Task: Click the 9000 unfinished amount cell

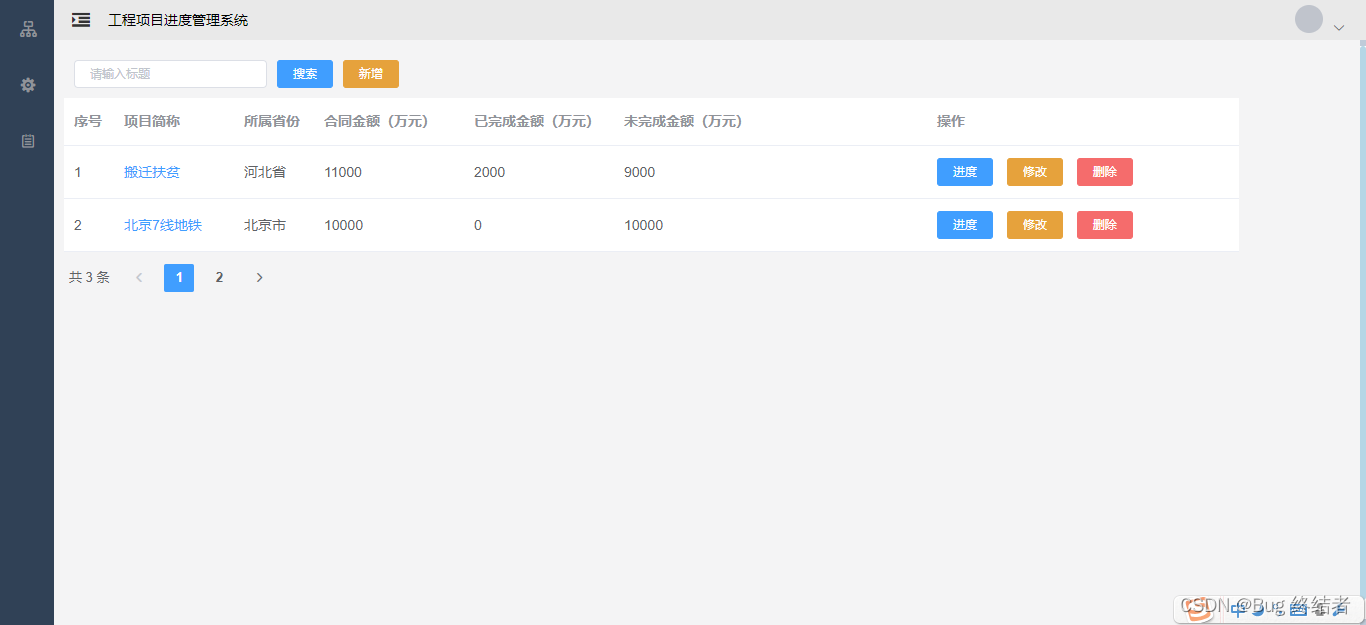Action: pyautogui.click(x=640, y=172)
